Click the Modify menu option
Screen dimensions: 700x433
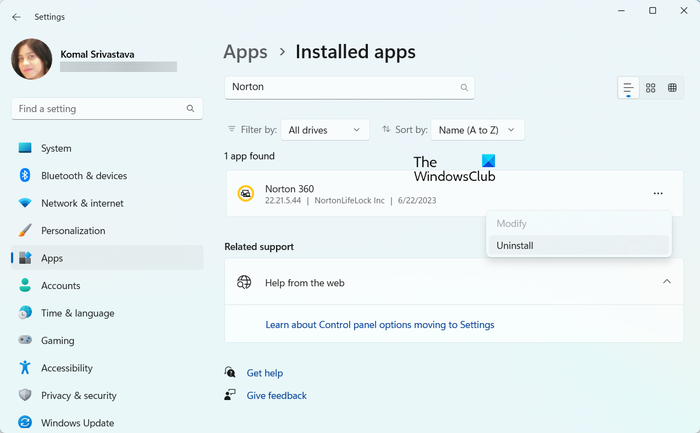tap(511, 223)
